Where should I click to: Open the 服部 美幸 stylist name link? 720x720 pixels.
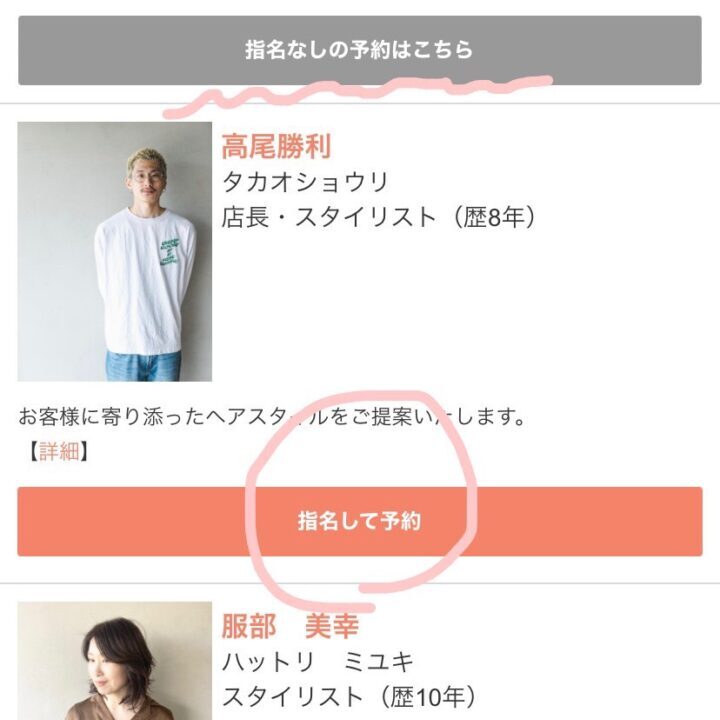tap(290, 626)
